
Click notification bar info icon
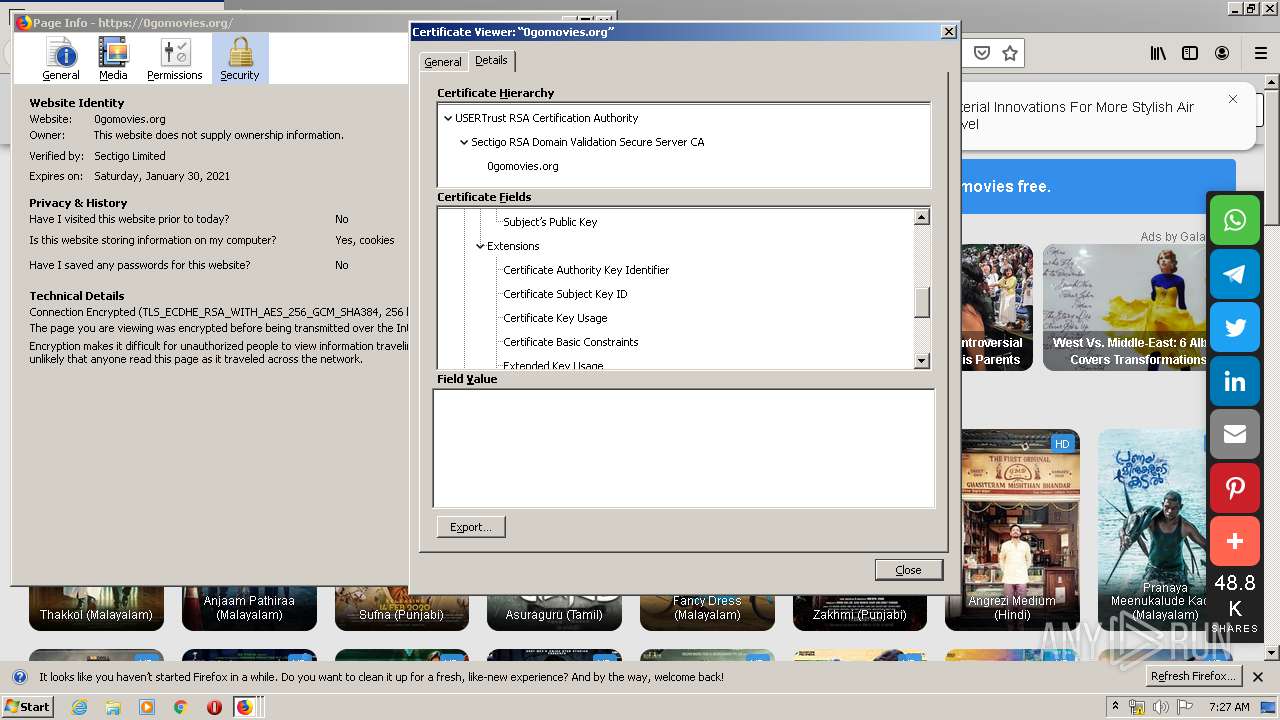point(20,677)
